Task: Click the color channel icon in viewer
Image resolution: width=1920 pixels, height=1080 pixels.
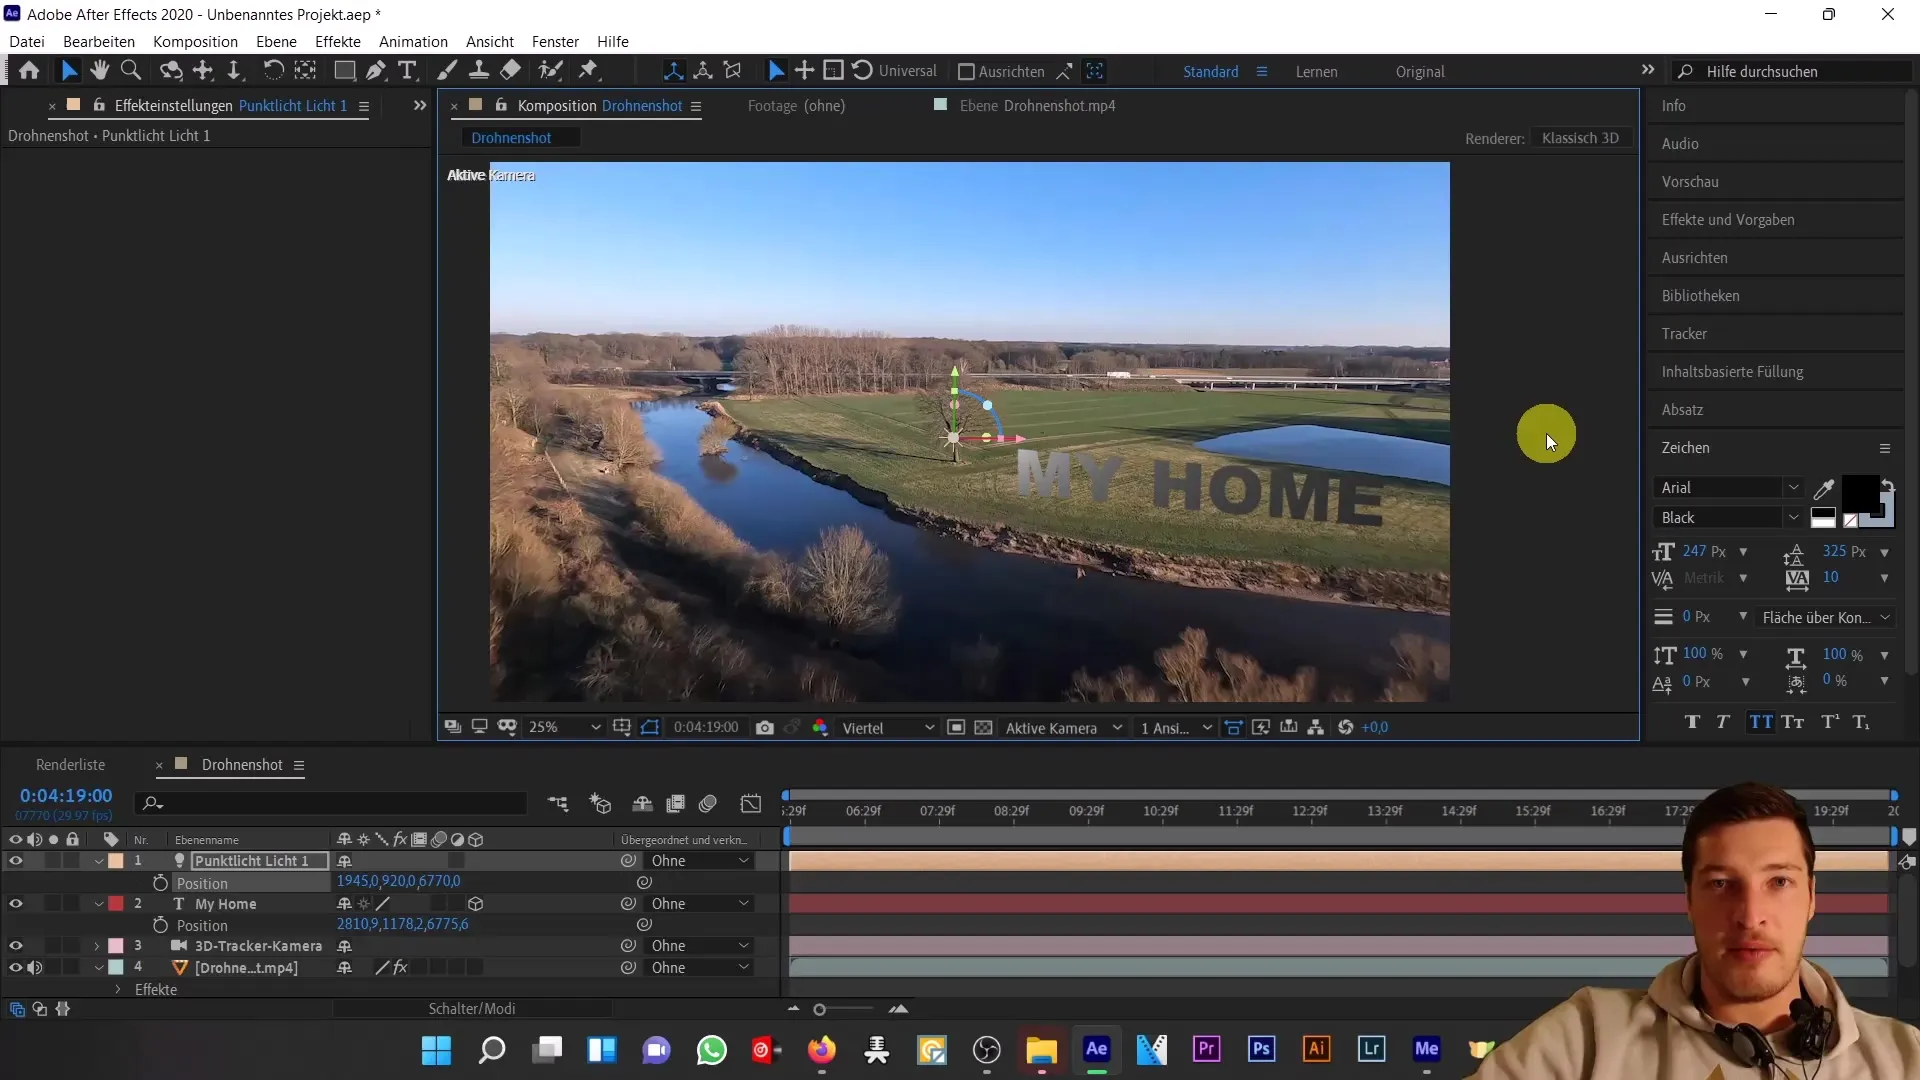Action: pos(820,728)
